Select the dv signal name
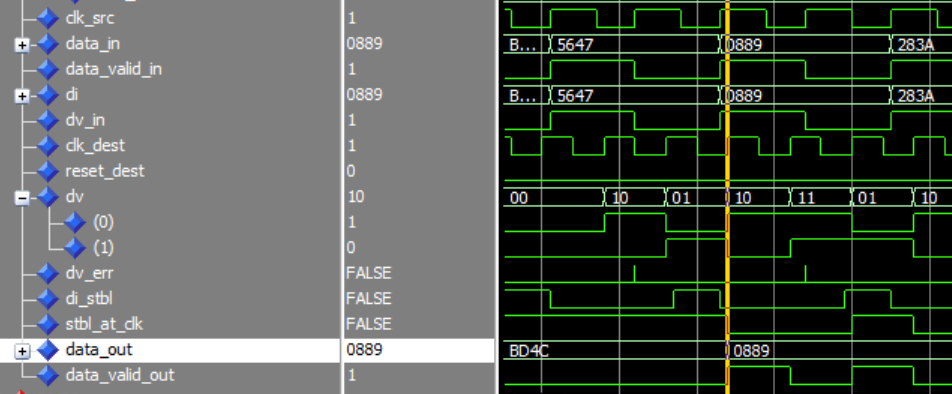The width and height of the screenshot is (952, 394). point(74,197)
